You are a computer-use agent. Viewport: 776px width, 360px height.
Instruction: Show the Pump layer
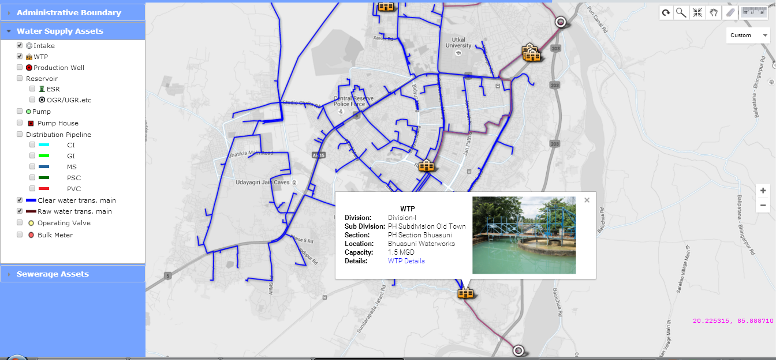[20, 111]
